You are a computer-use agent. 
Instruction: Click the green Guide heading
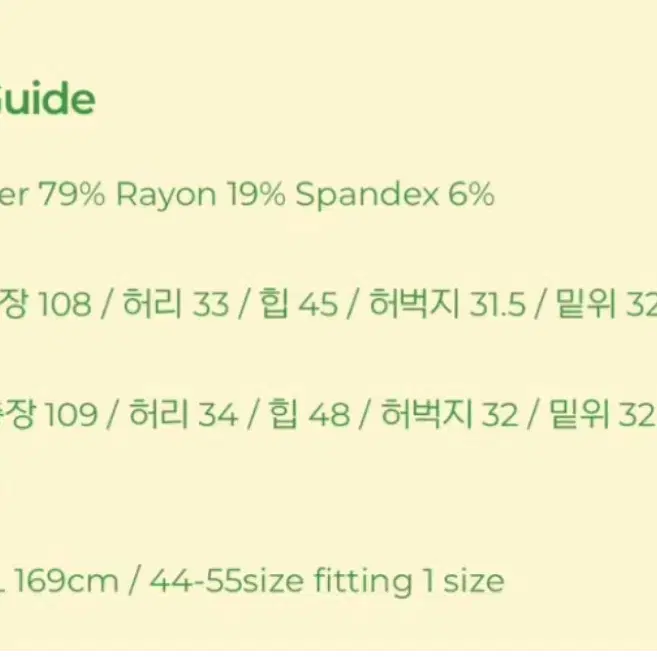[47, 98]
